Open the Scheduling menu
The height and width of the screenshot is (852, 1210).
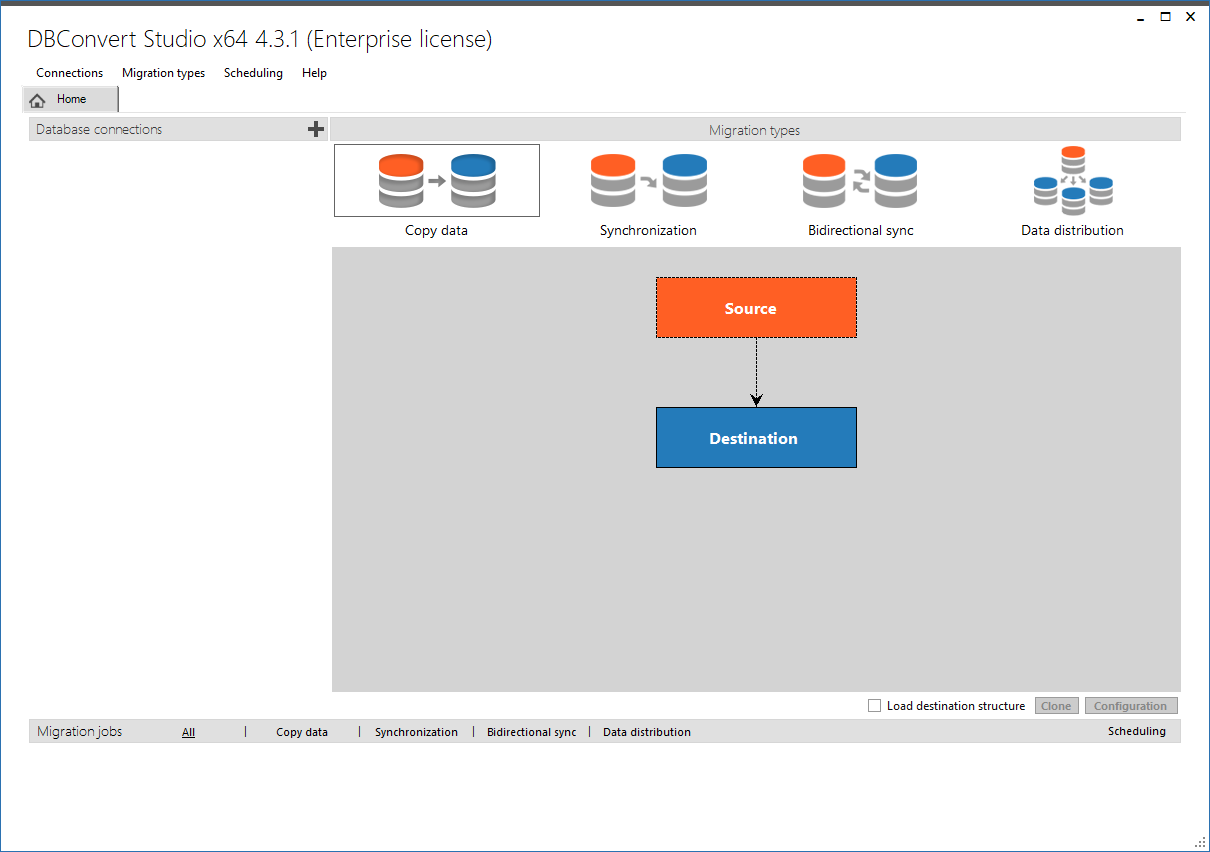(253, 73)
